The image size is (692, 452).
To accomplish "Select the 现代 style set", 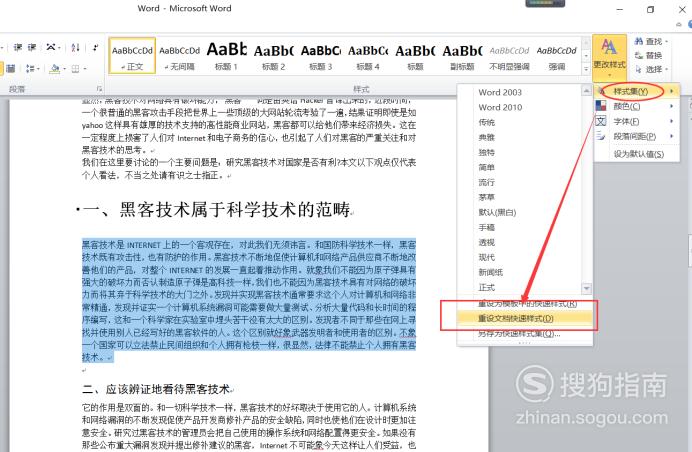I will click(x=520, y=257).
